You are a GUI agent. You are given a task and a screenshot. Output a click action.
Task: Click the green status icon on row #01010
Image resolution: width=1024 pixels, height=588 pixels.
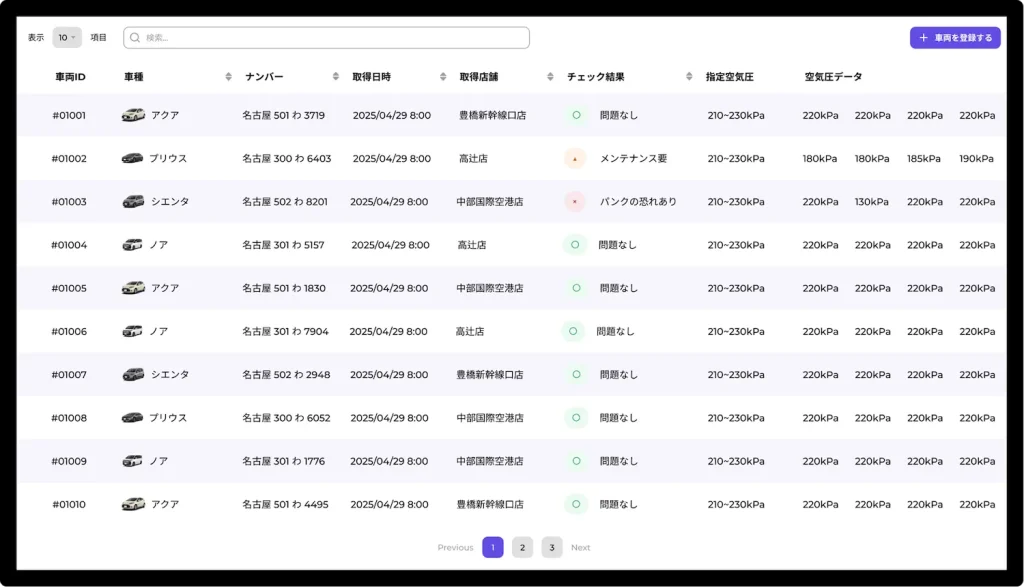(x=575, y=504)
